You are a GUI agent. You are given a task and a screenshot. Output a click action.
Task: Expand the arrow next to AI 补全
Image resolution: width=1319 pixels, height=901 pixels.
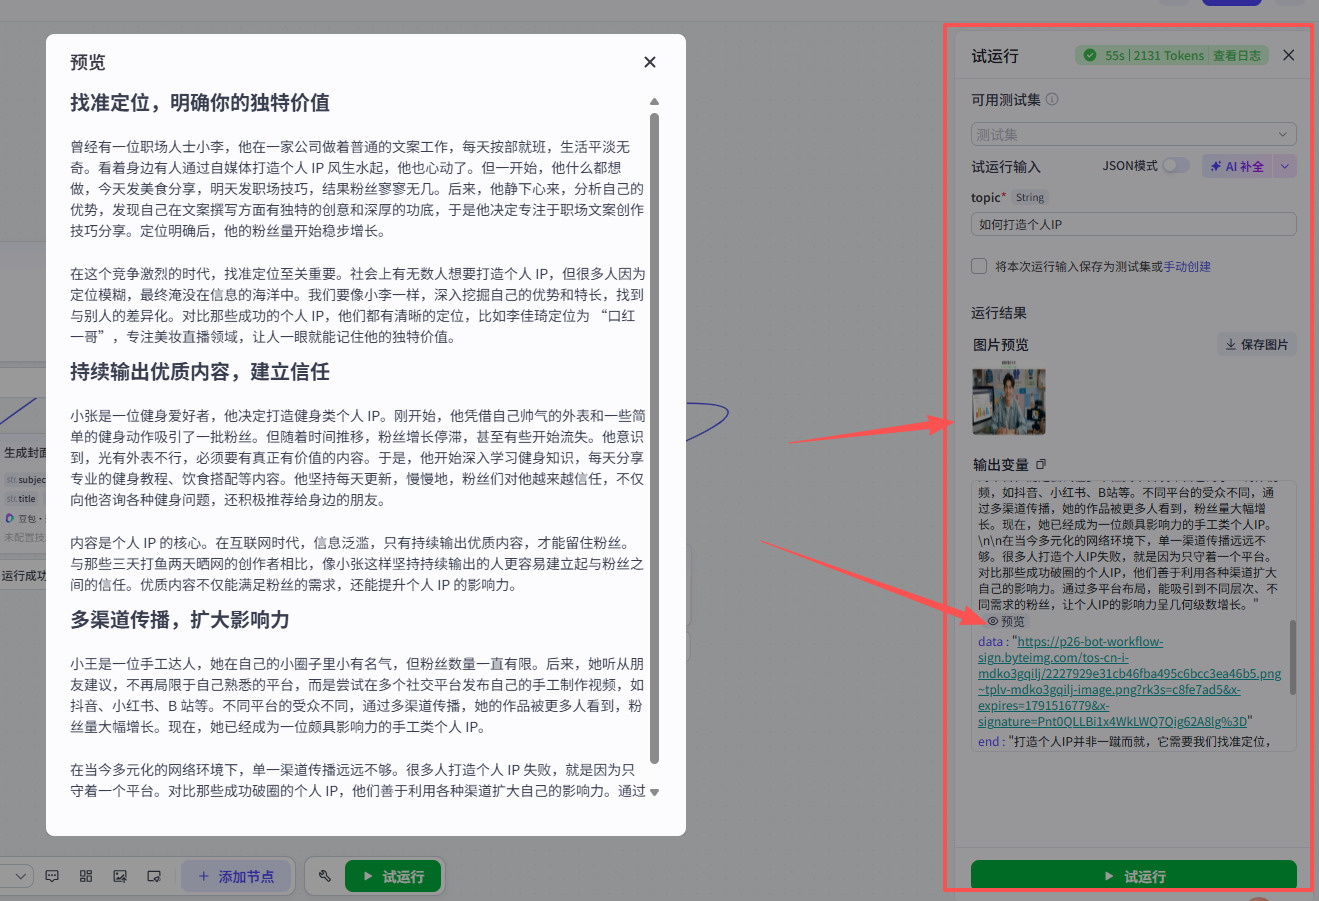point(1285,166)
